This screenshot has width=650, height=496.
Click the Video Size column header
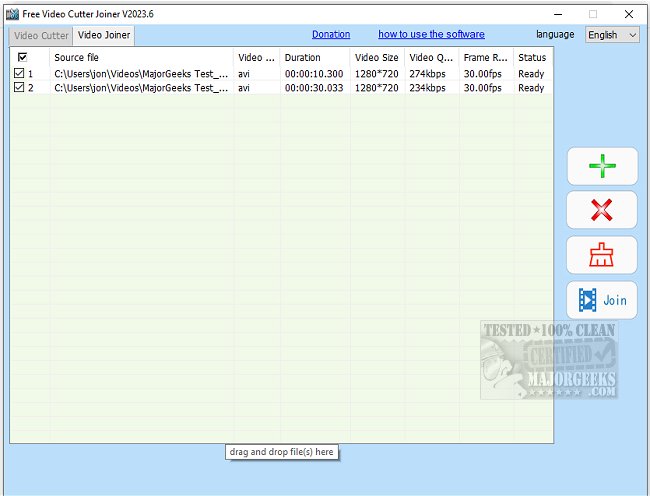tap(377, 57)
